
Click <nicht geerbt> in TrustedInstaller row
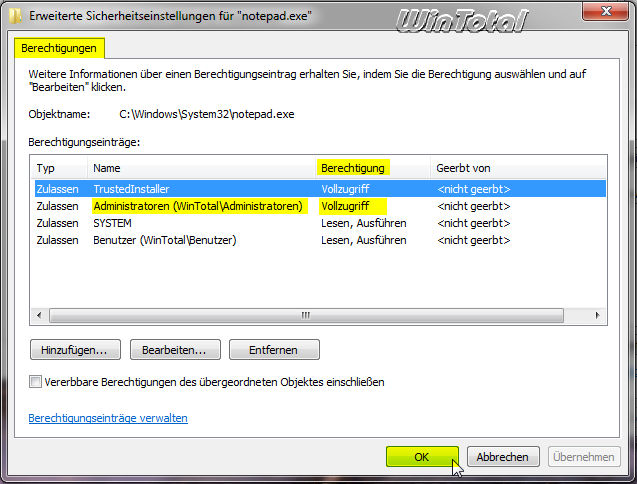click(x=474, y=189)
